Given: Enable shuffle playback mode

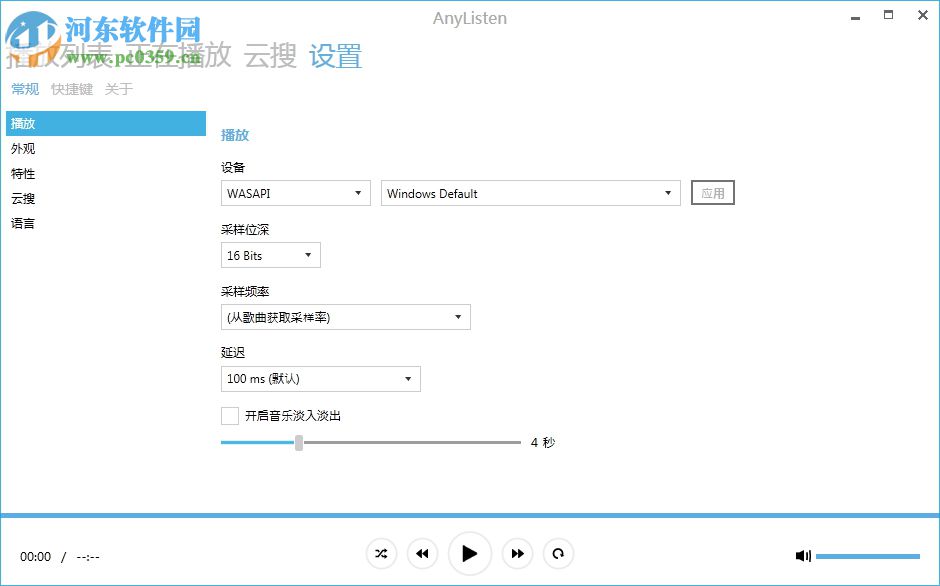Looking at the screenshot, I should tap(381, 553).
